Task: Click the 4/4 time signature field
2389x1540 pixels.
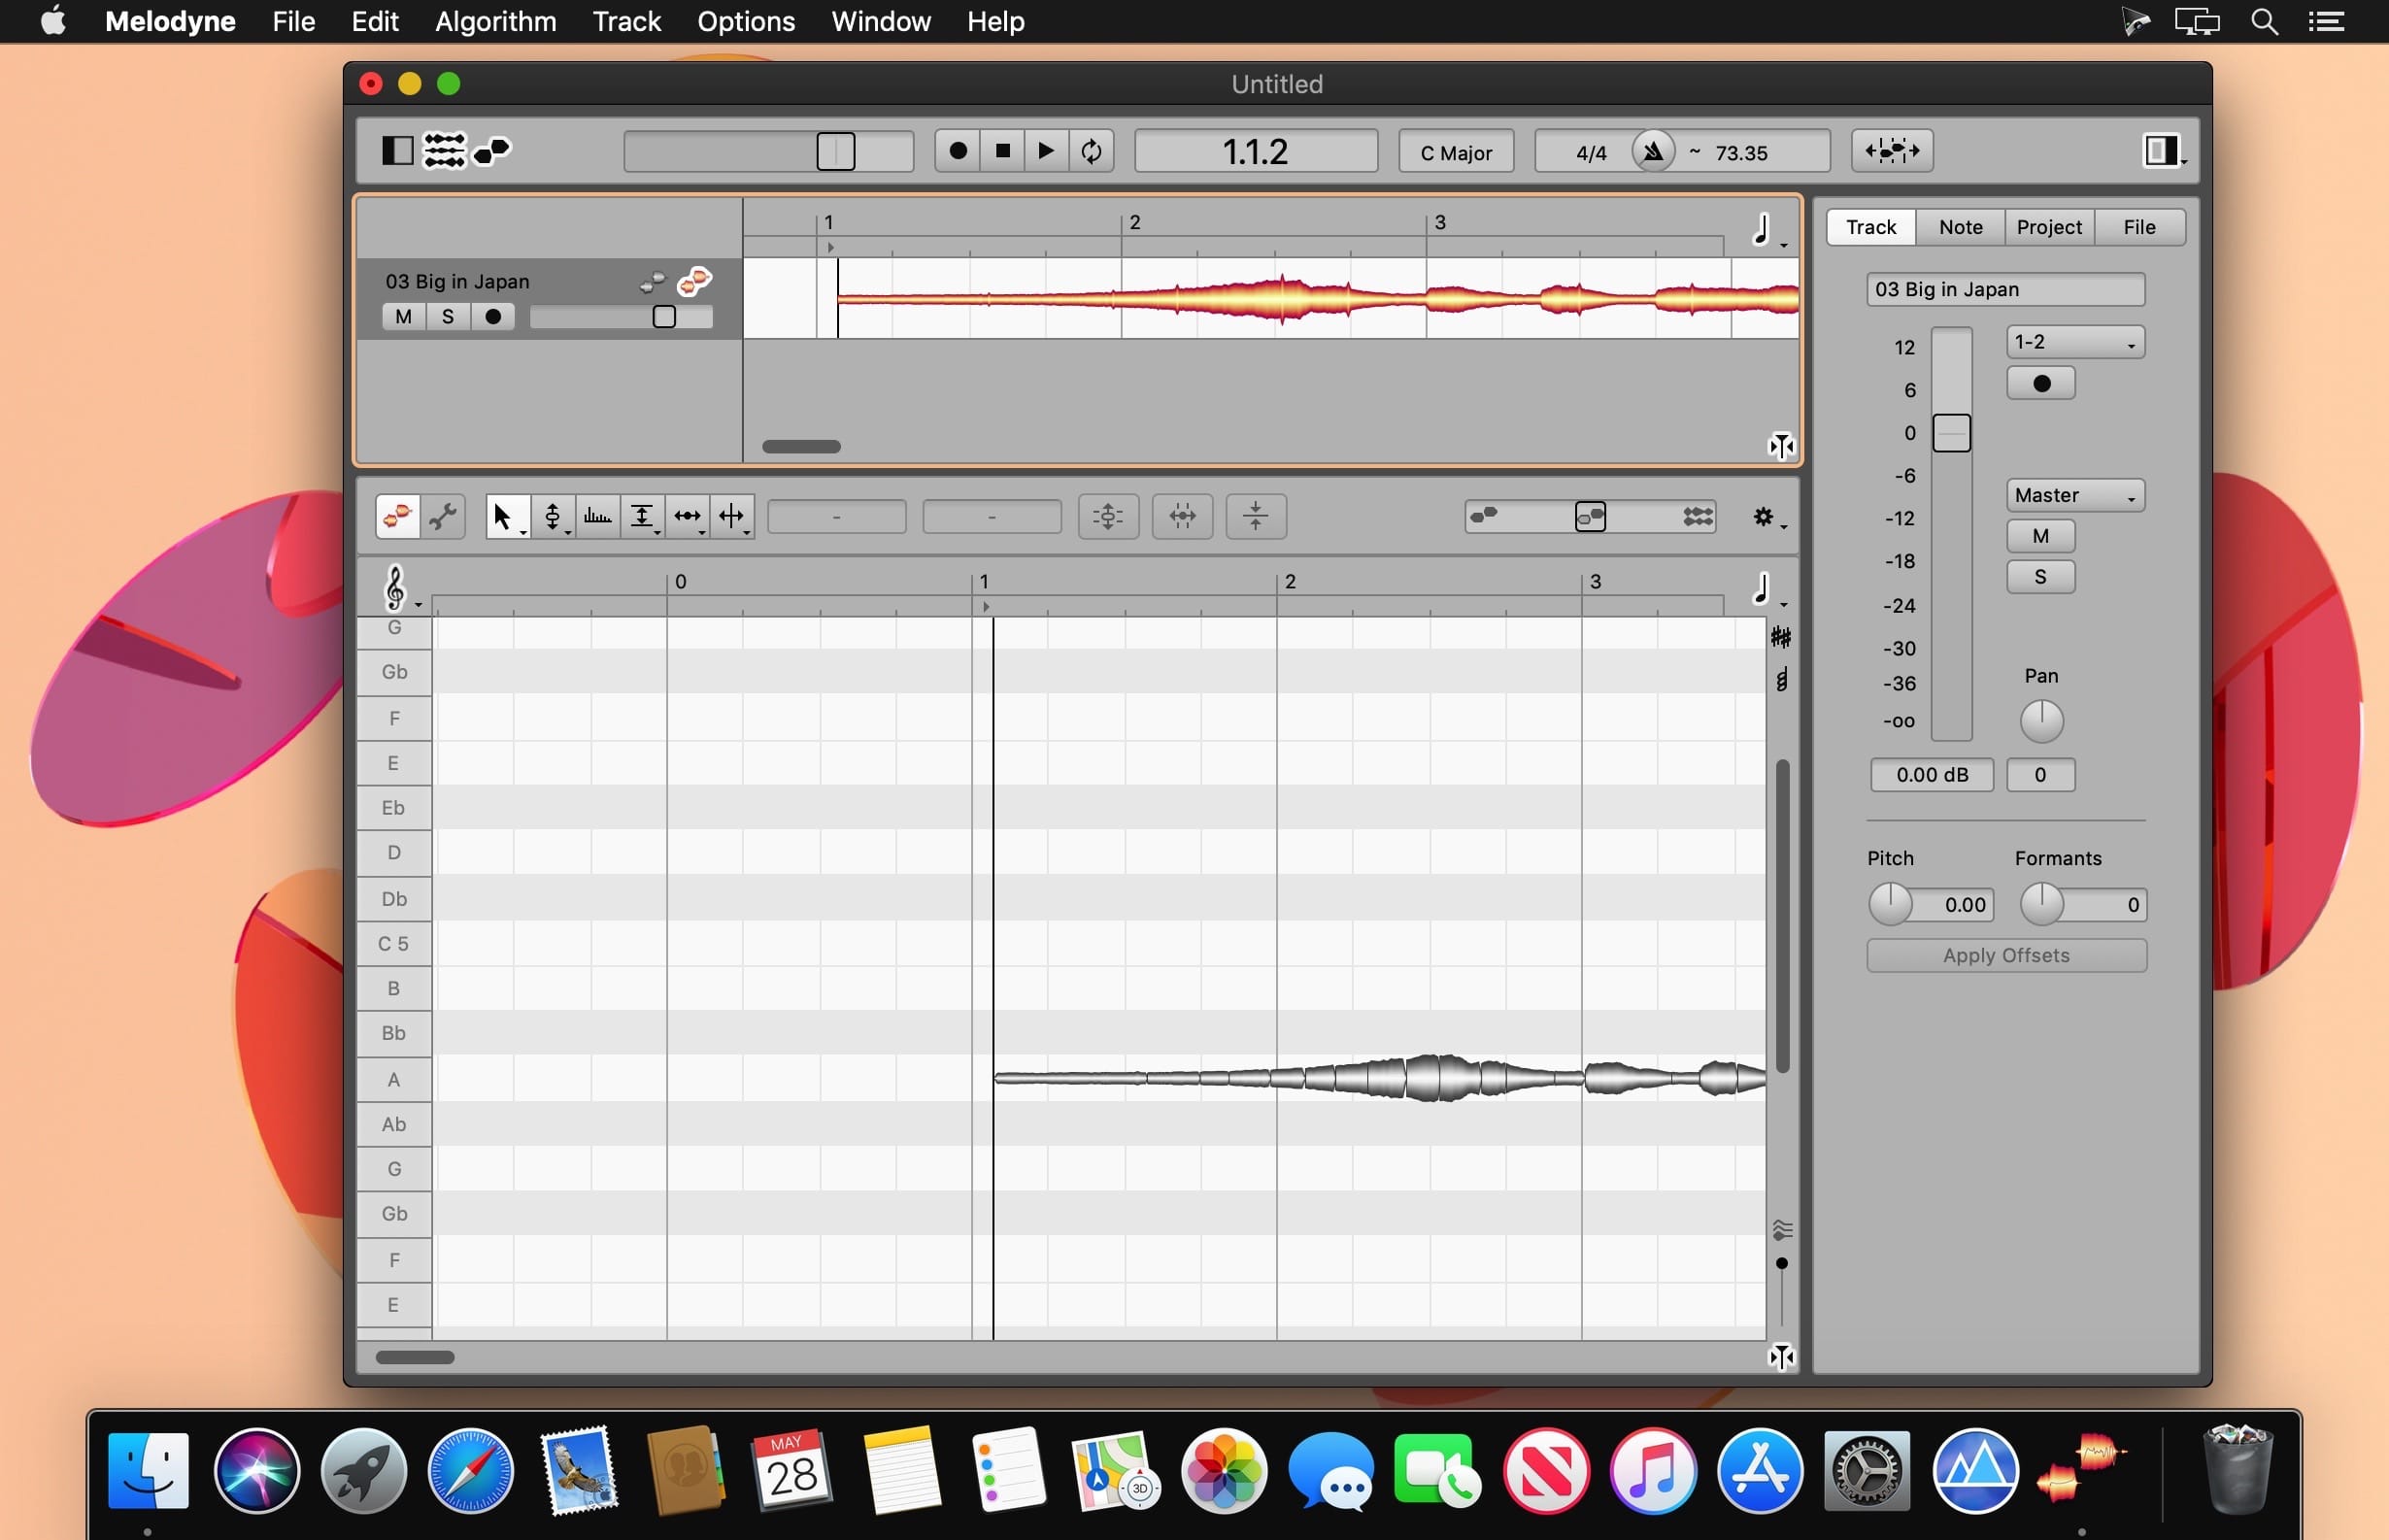Action: (1590, 152)
